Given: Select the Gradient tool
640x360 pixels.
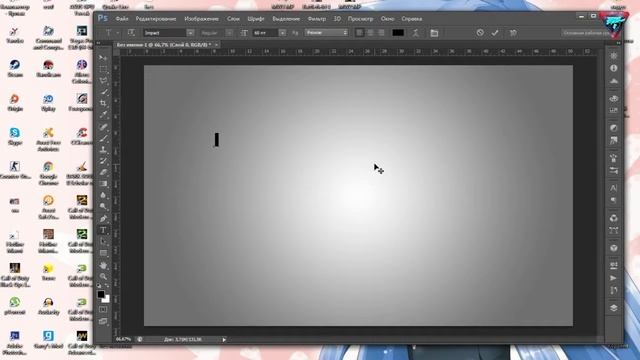Looking at the screenshot, I should point(103,184).
